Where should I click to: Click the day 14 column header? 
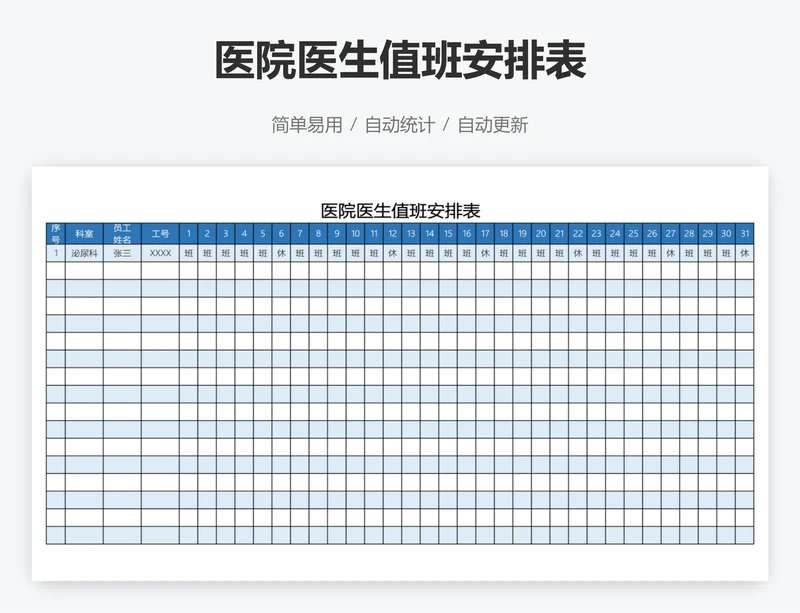click(430, 234)
